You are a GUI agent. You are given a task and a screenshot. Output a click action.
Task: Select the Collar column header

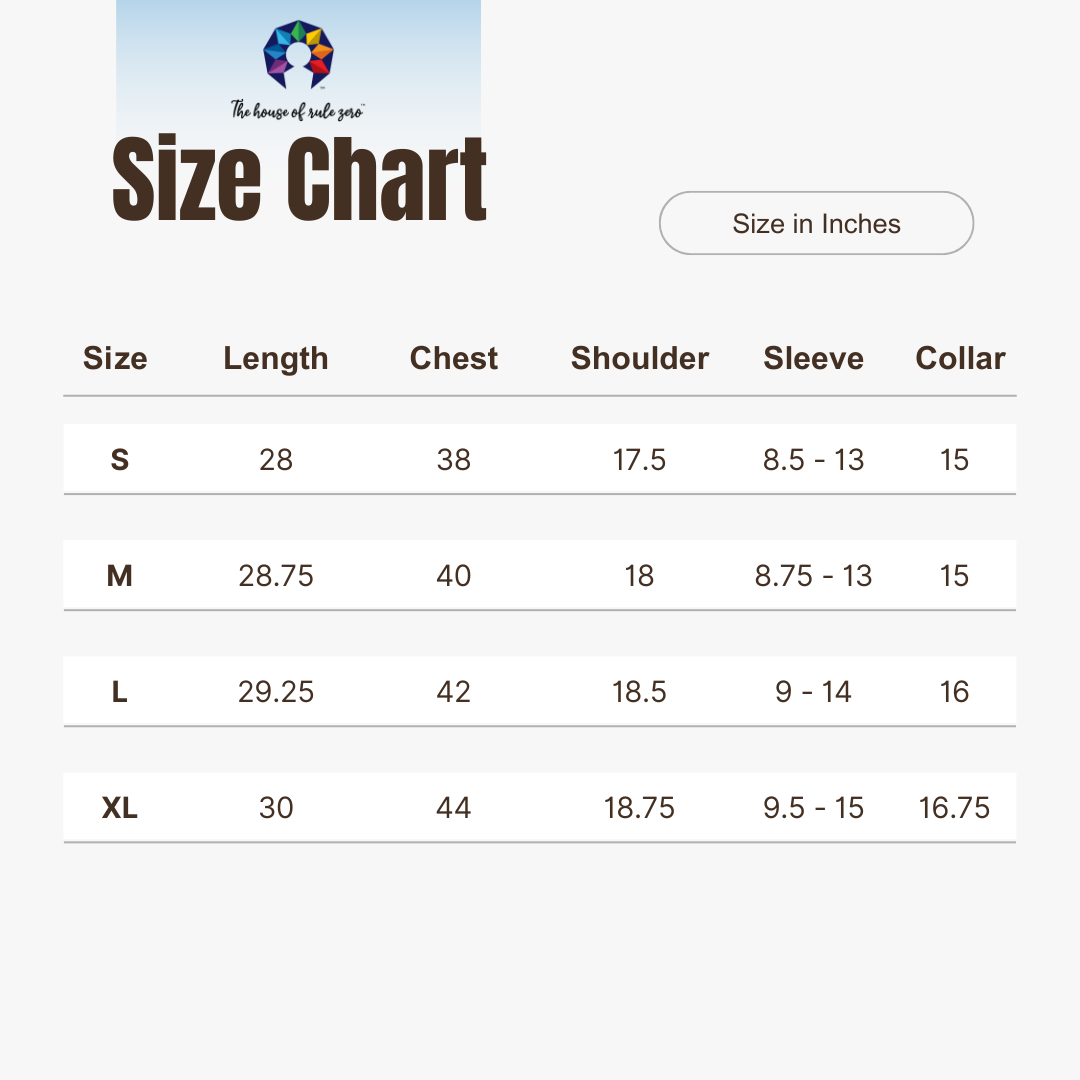960,358
